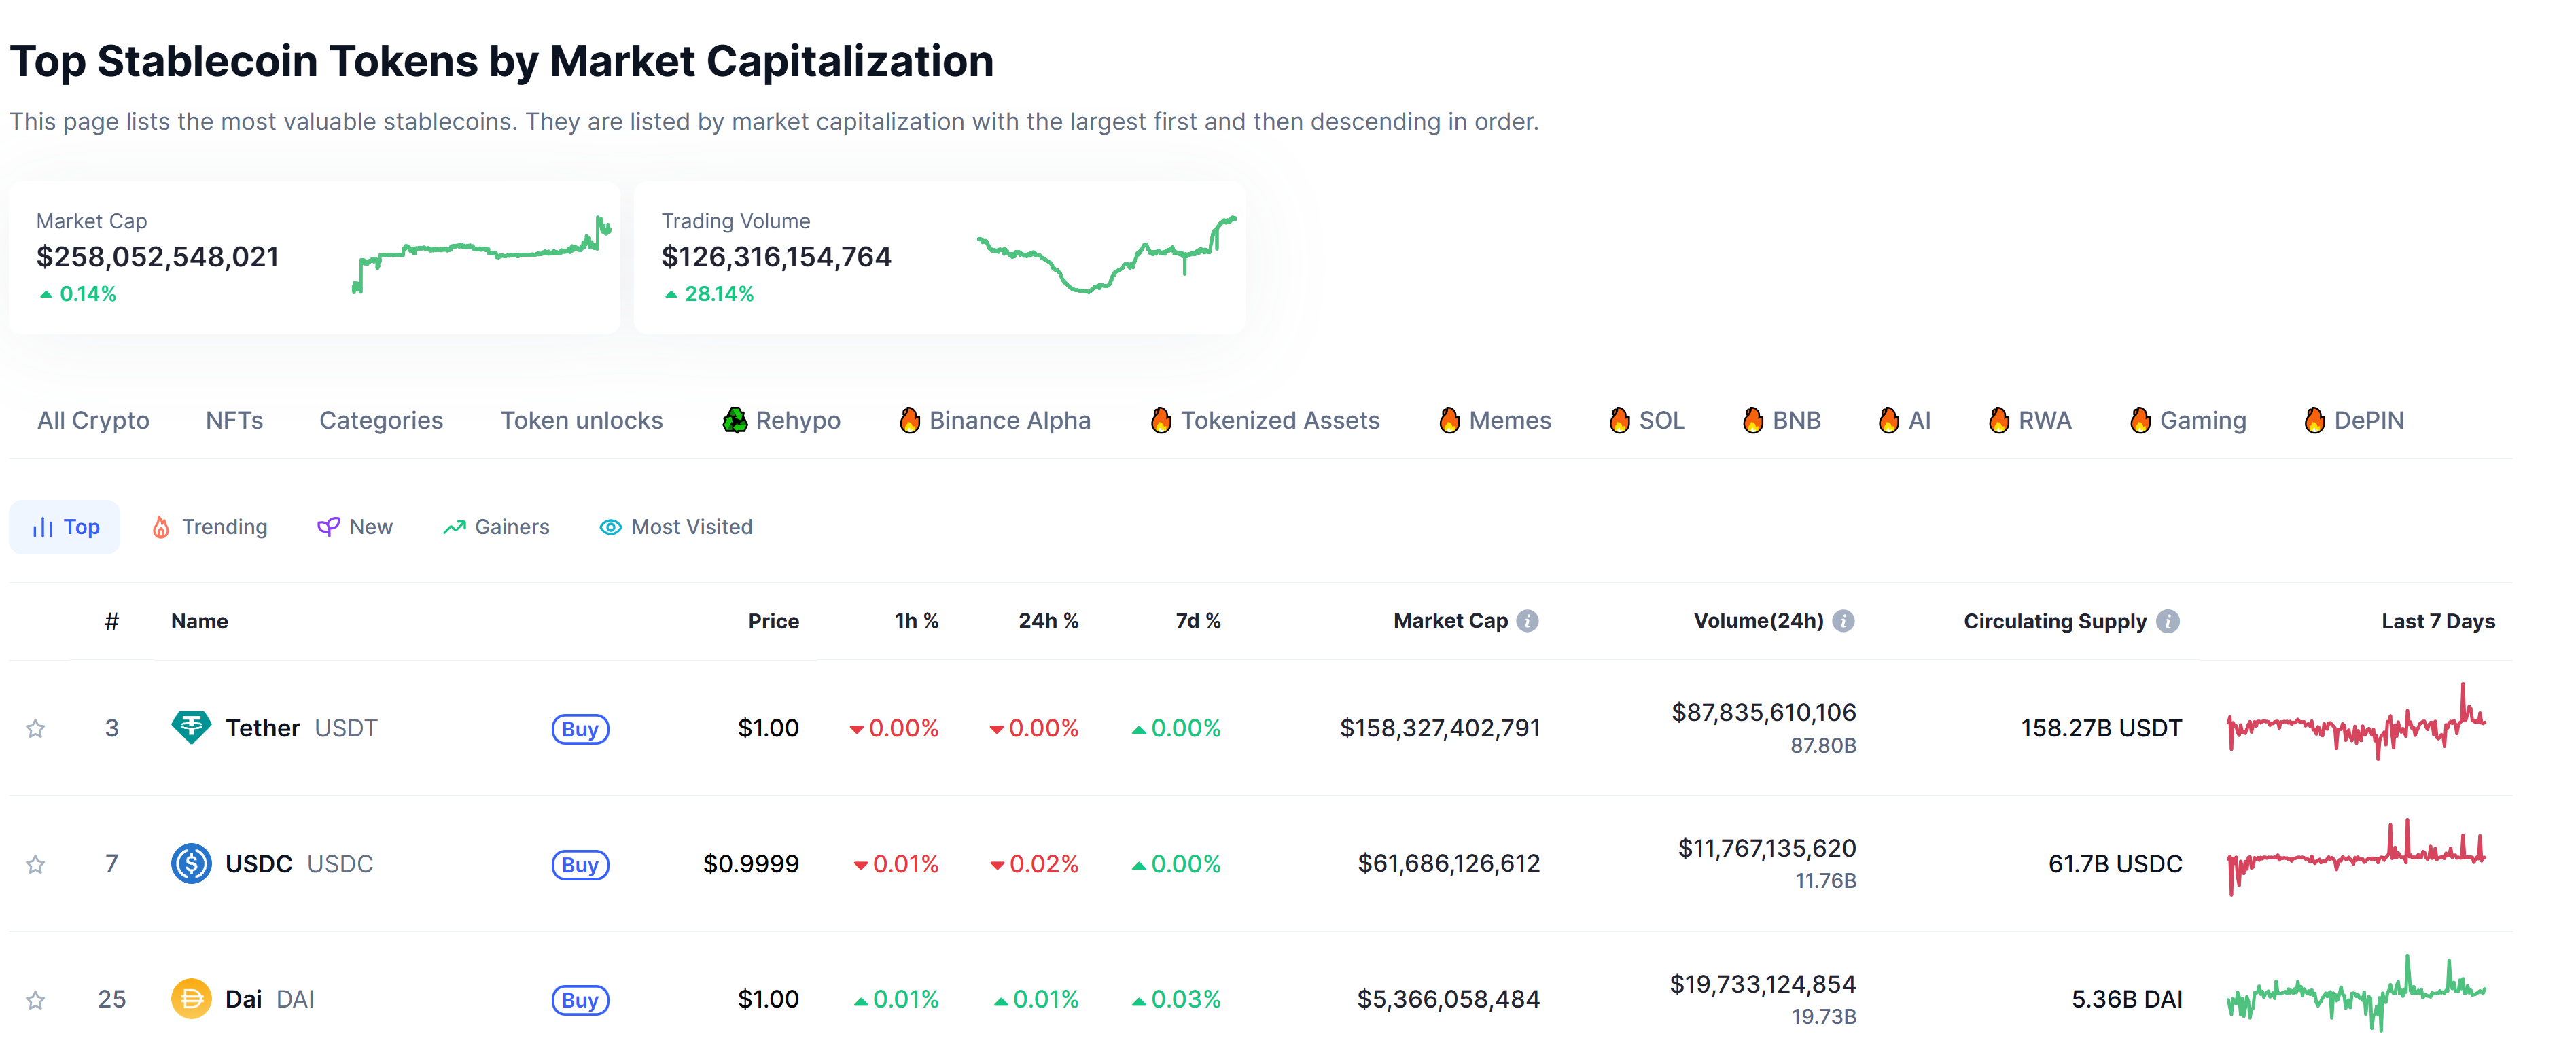
Task: Sort by Price column header
Action: pos(773,621)
